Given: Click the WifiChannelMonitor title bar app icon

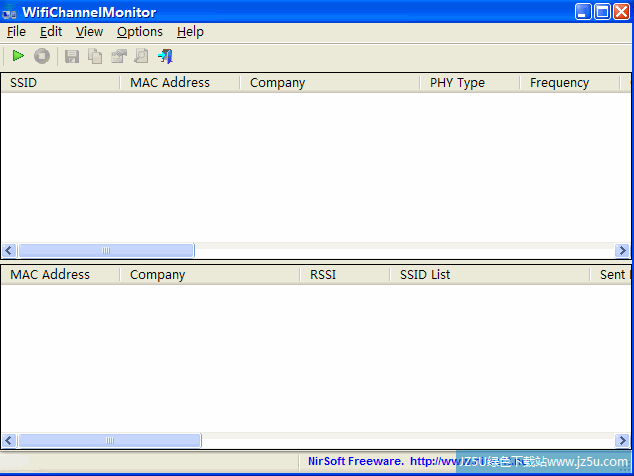Looking at the screenshot, I should (x=9, y=12).
